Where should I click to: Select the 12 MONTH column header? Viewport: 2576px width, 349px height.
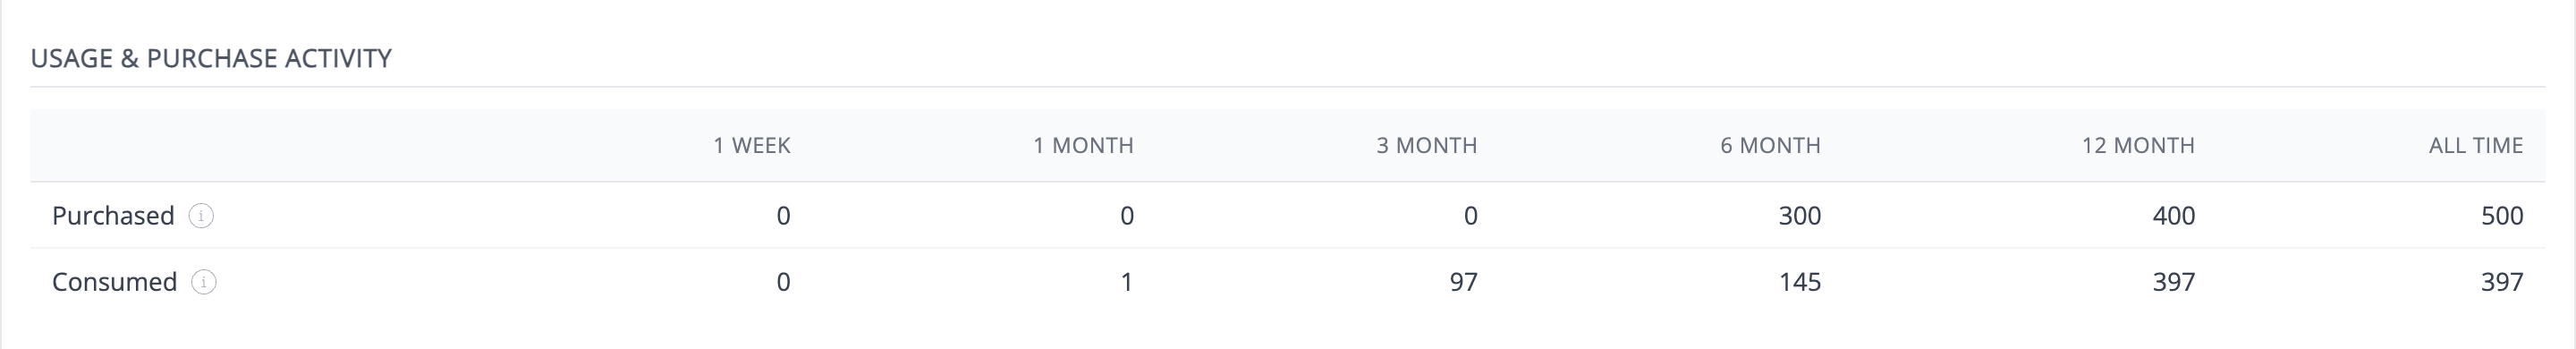click(2138, 146)
